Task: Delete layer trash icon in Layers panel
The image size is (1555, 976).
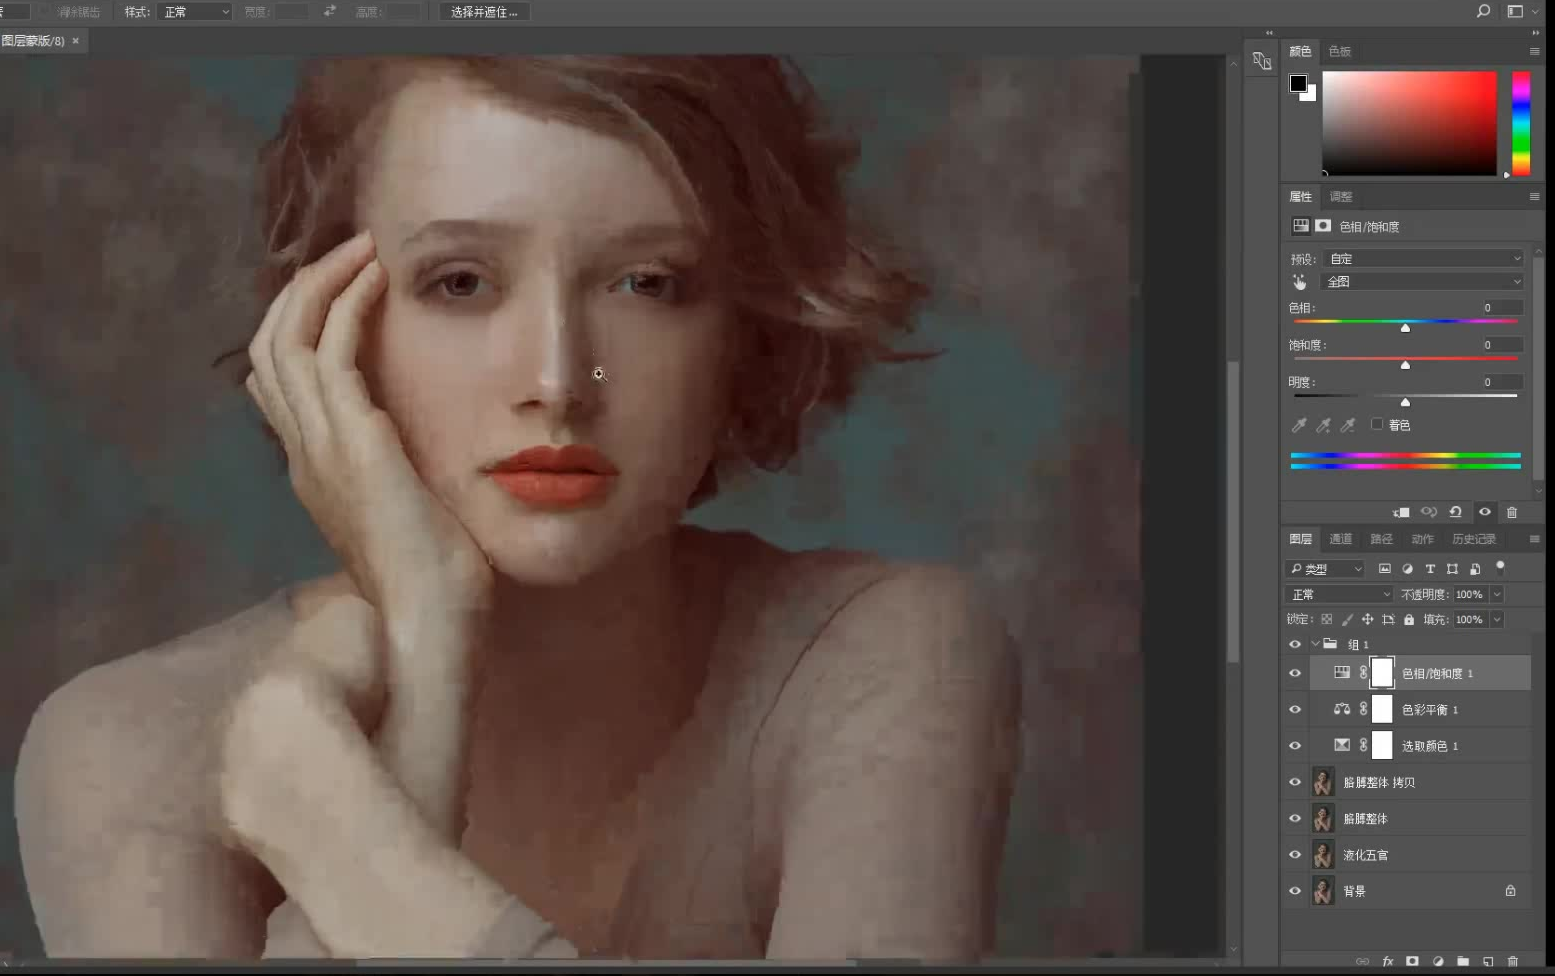Action: [x=1512, y=961]
